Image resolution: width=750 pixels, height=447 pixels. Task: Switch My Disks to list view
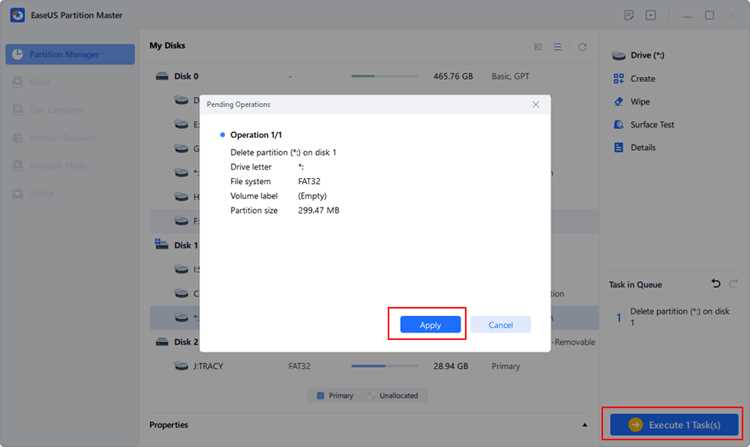[558, 46]
